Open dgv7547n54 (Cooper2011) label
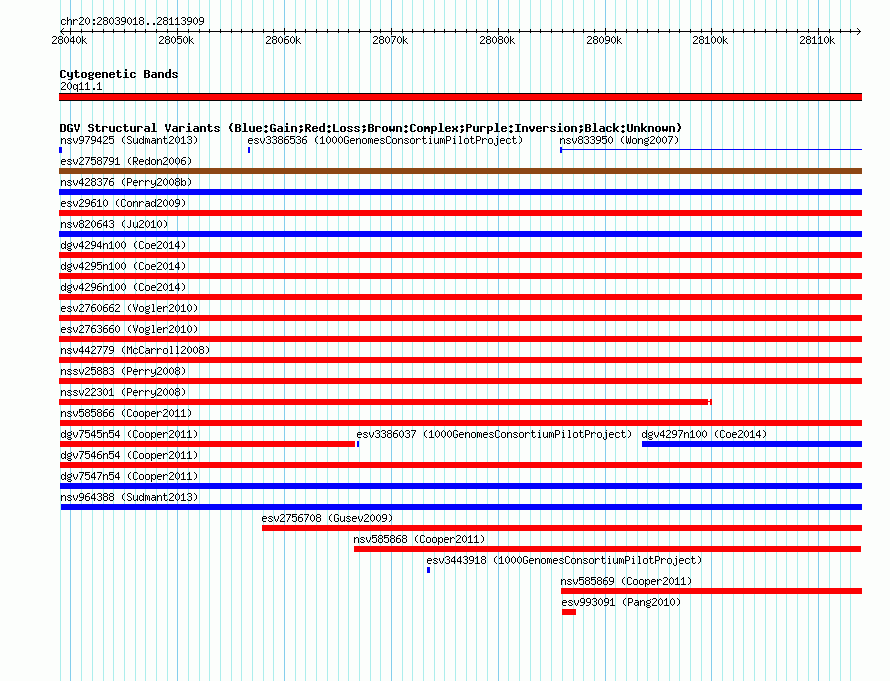This screenshot has width=890, height=681. point(129,476)
